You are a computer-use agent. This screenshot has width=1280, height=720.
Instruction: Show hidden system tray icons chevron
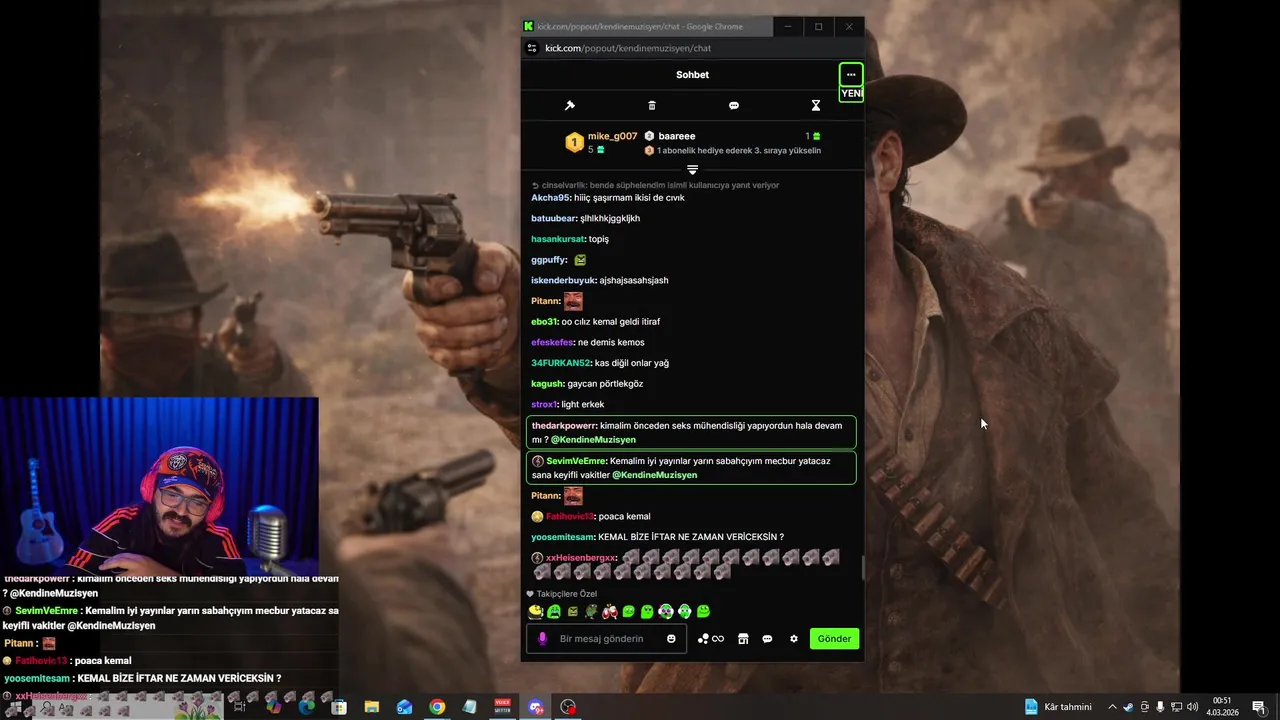[x=1112, y=707]
